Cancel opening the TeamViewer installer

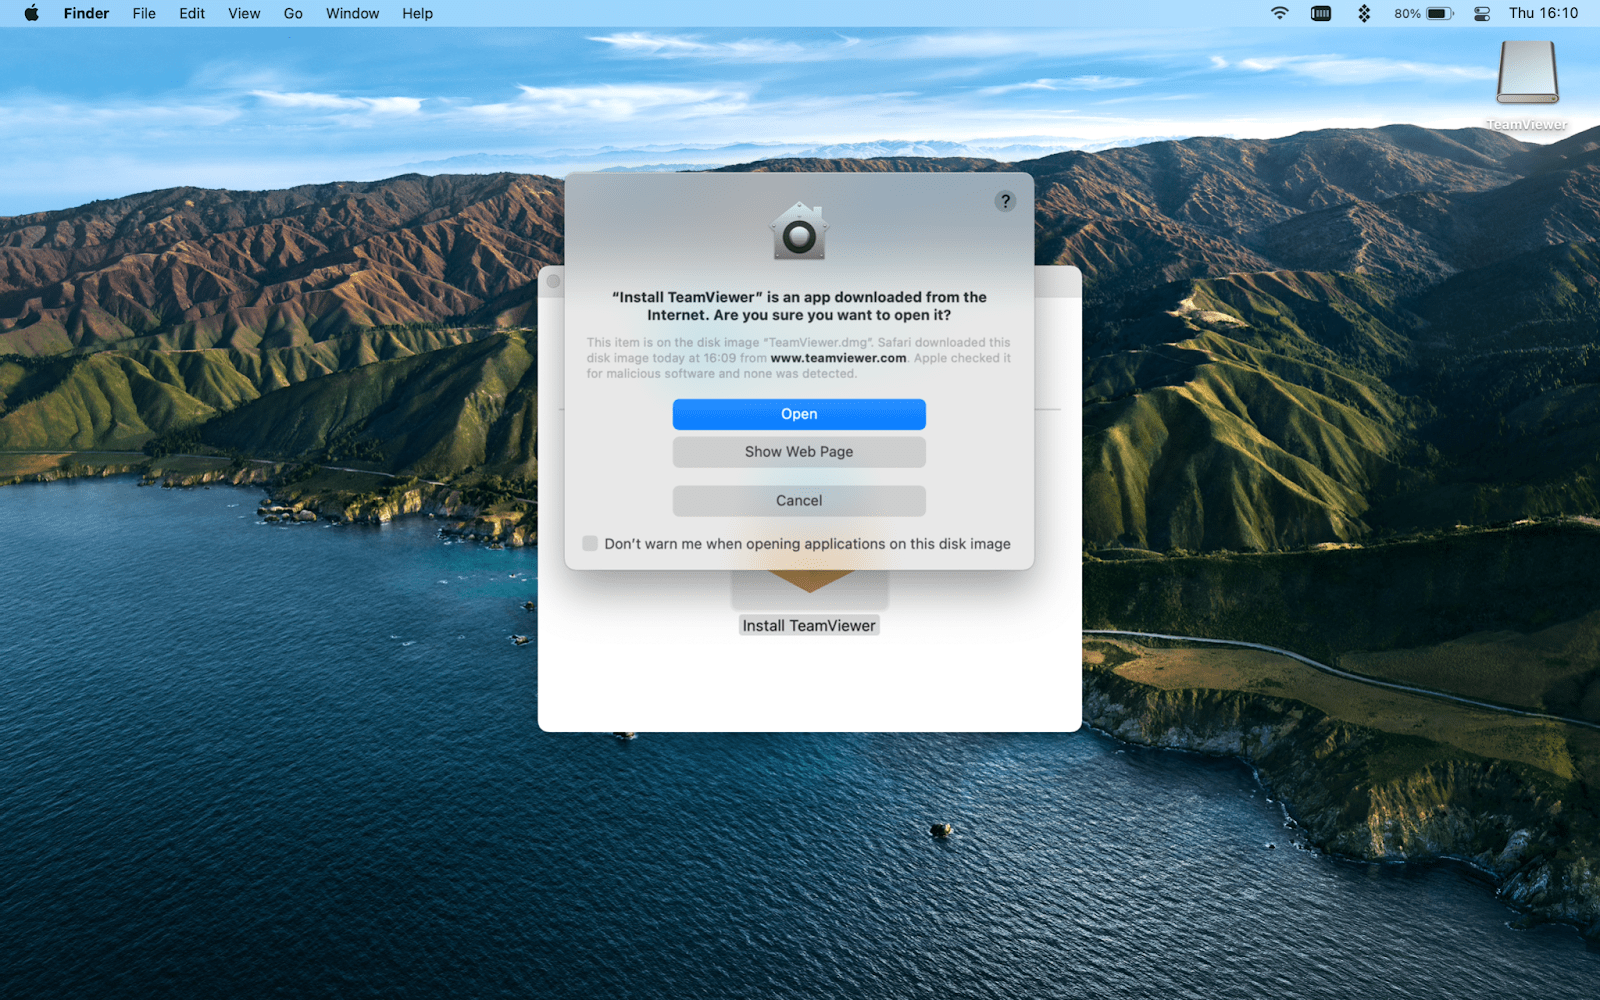coord(799,500)
